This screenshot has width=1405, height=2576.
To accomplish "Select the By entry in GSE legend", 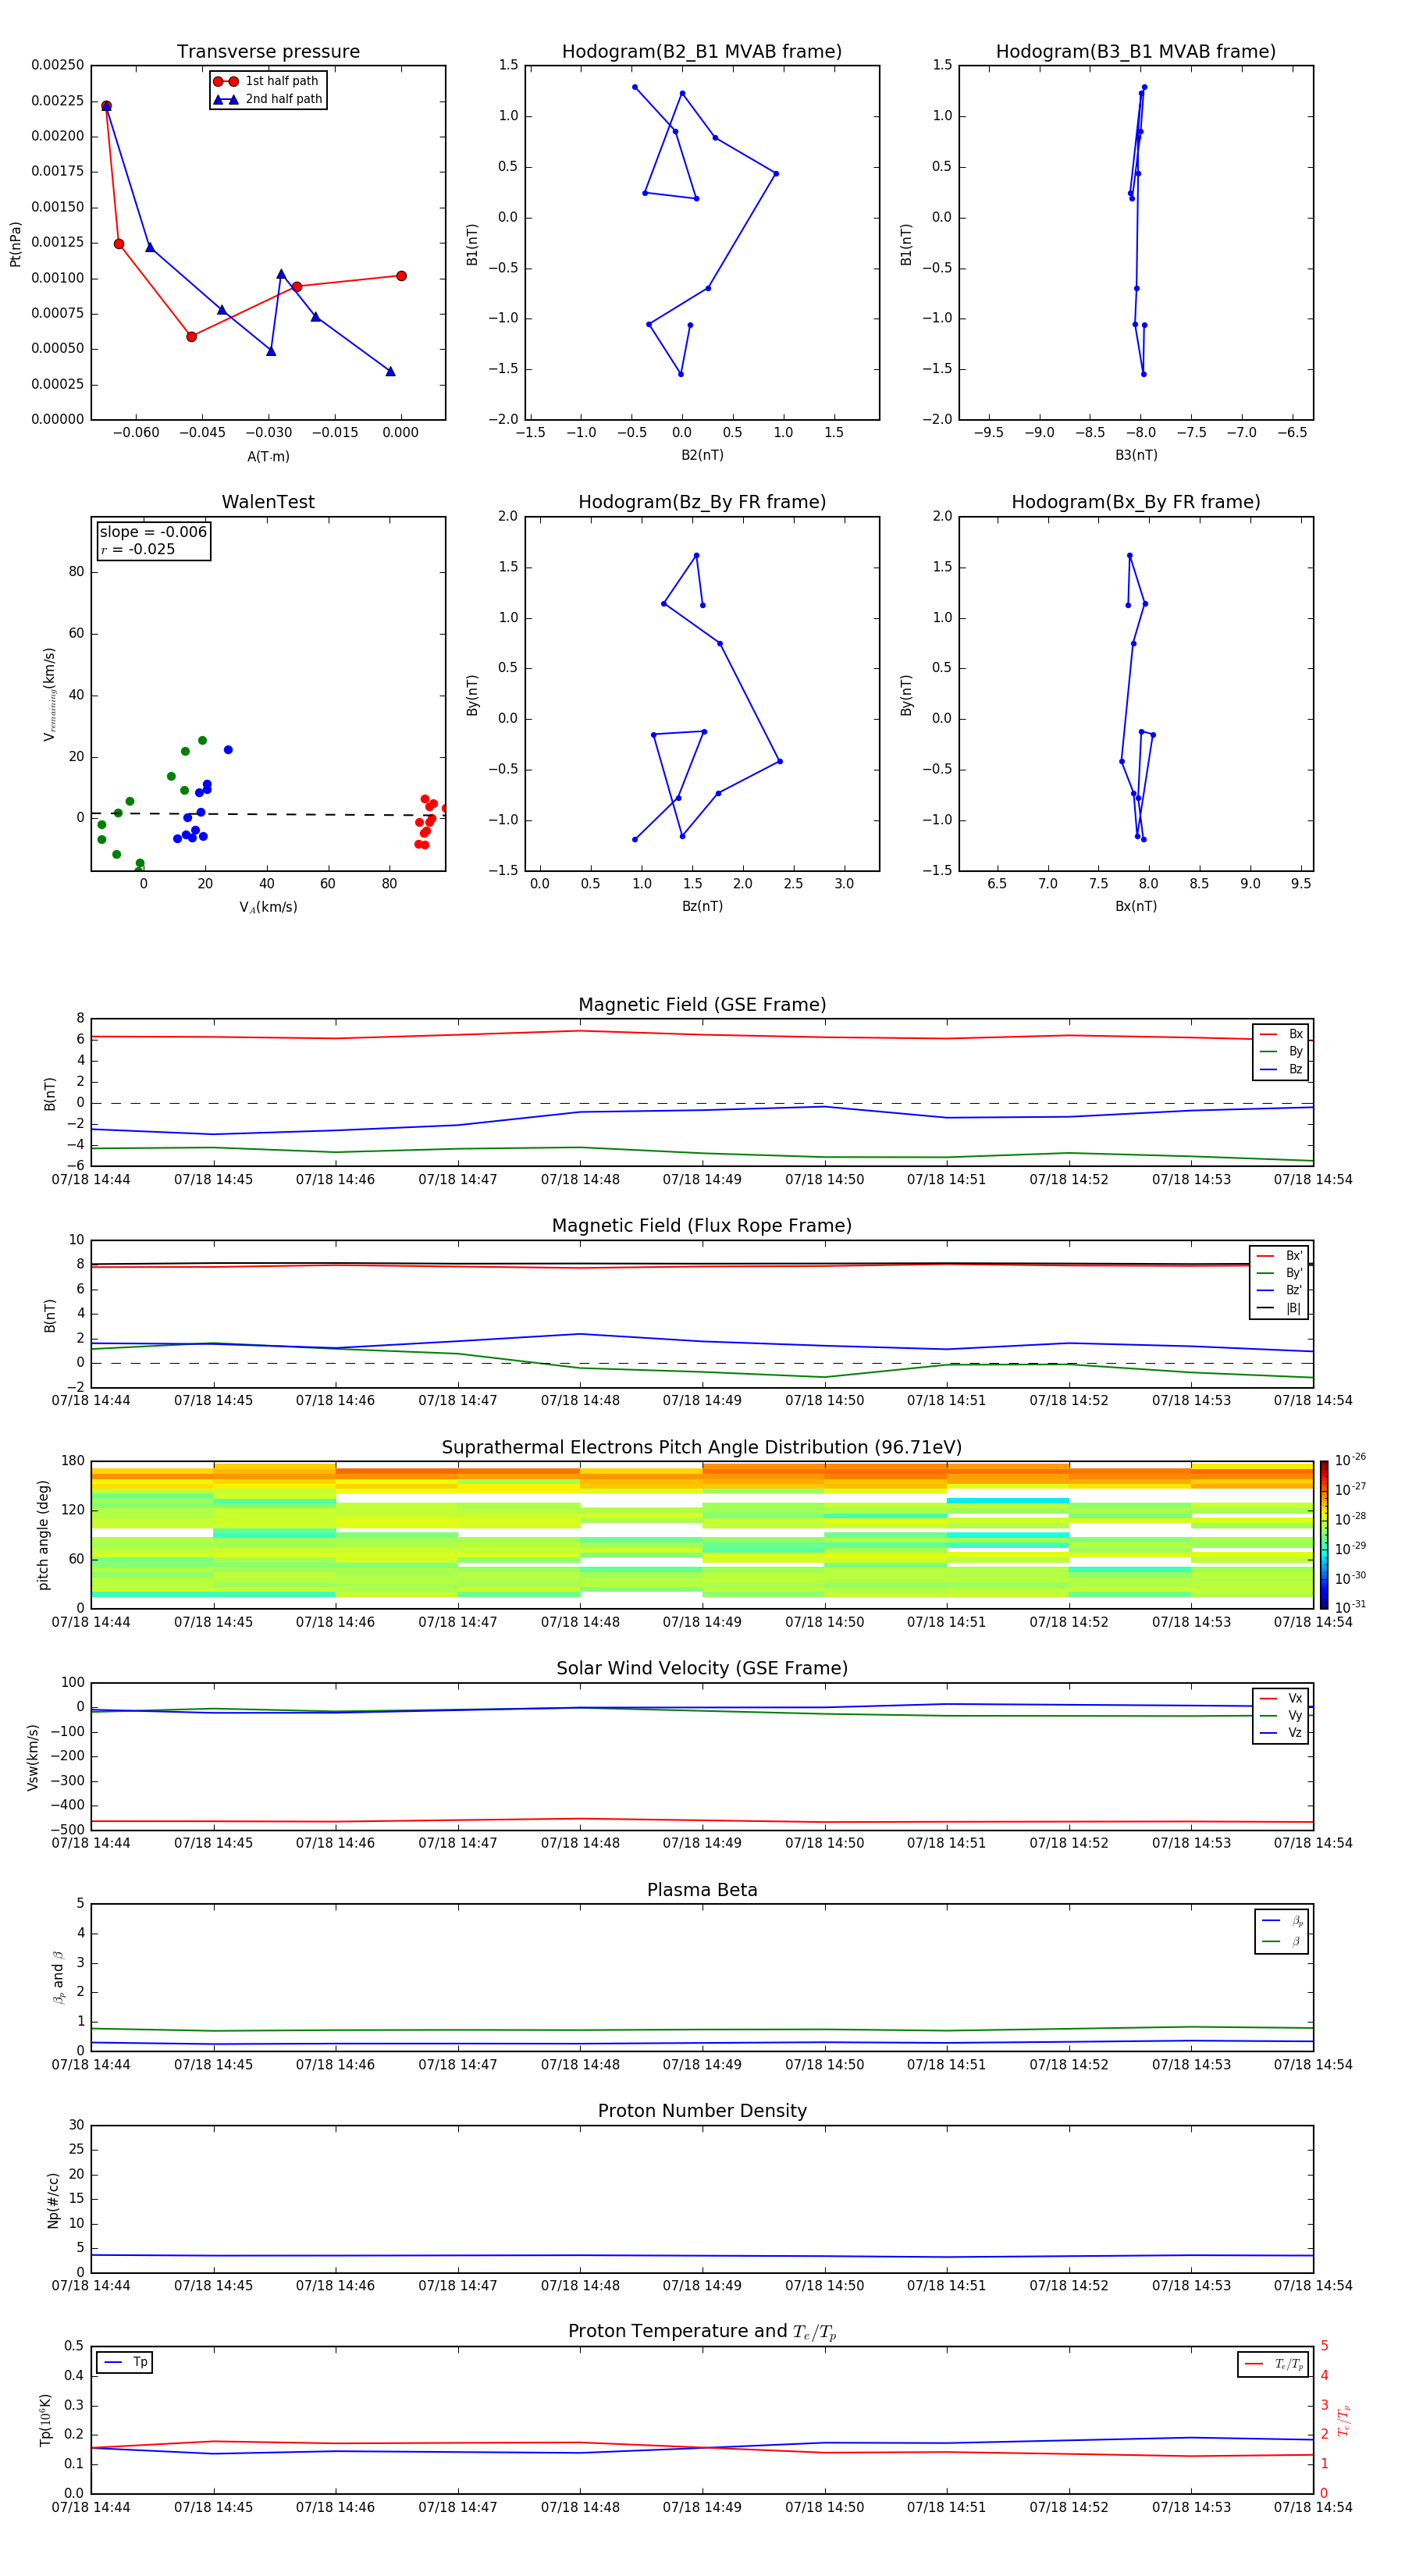I will point(1281,1051).
